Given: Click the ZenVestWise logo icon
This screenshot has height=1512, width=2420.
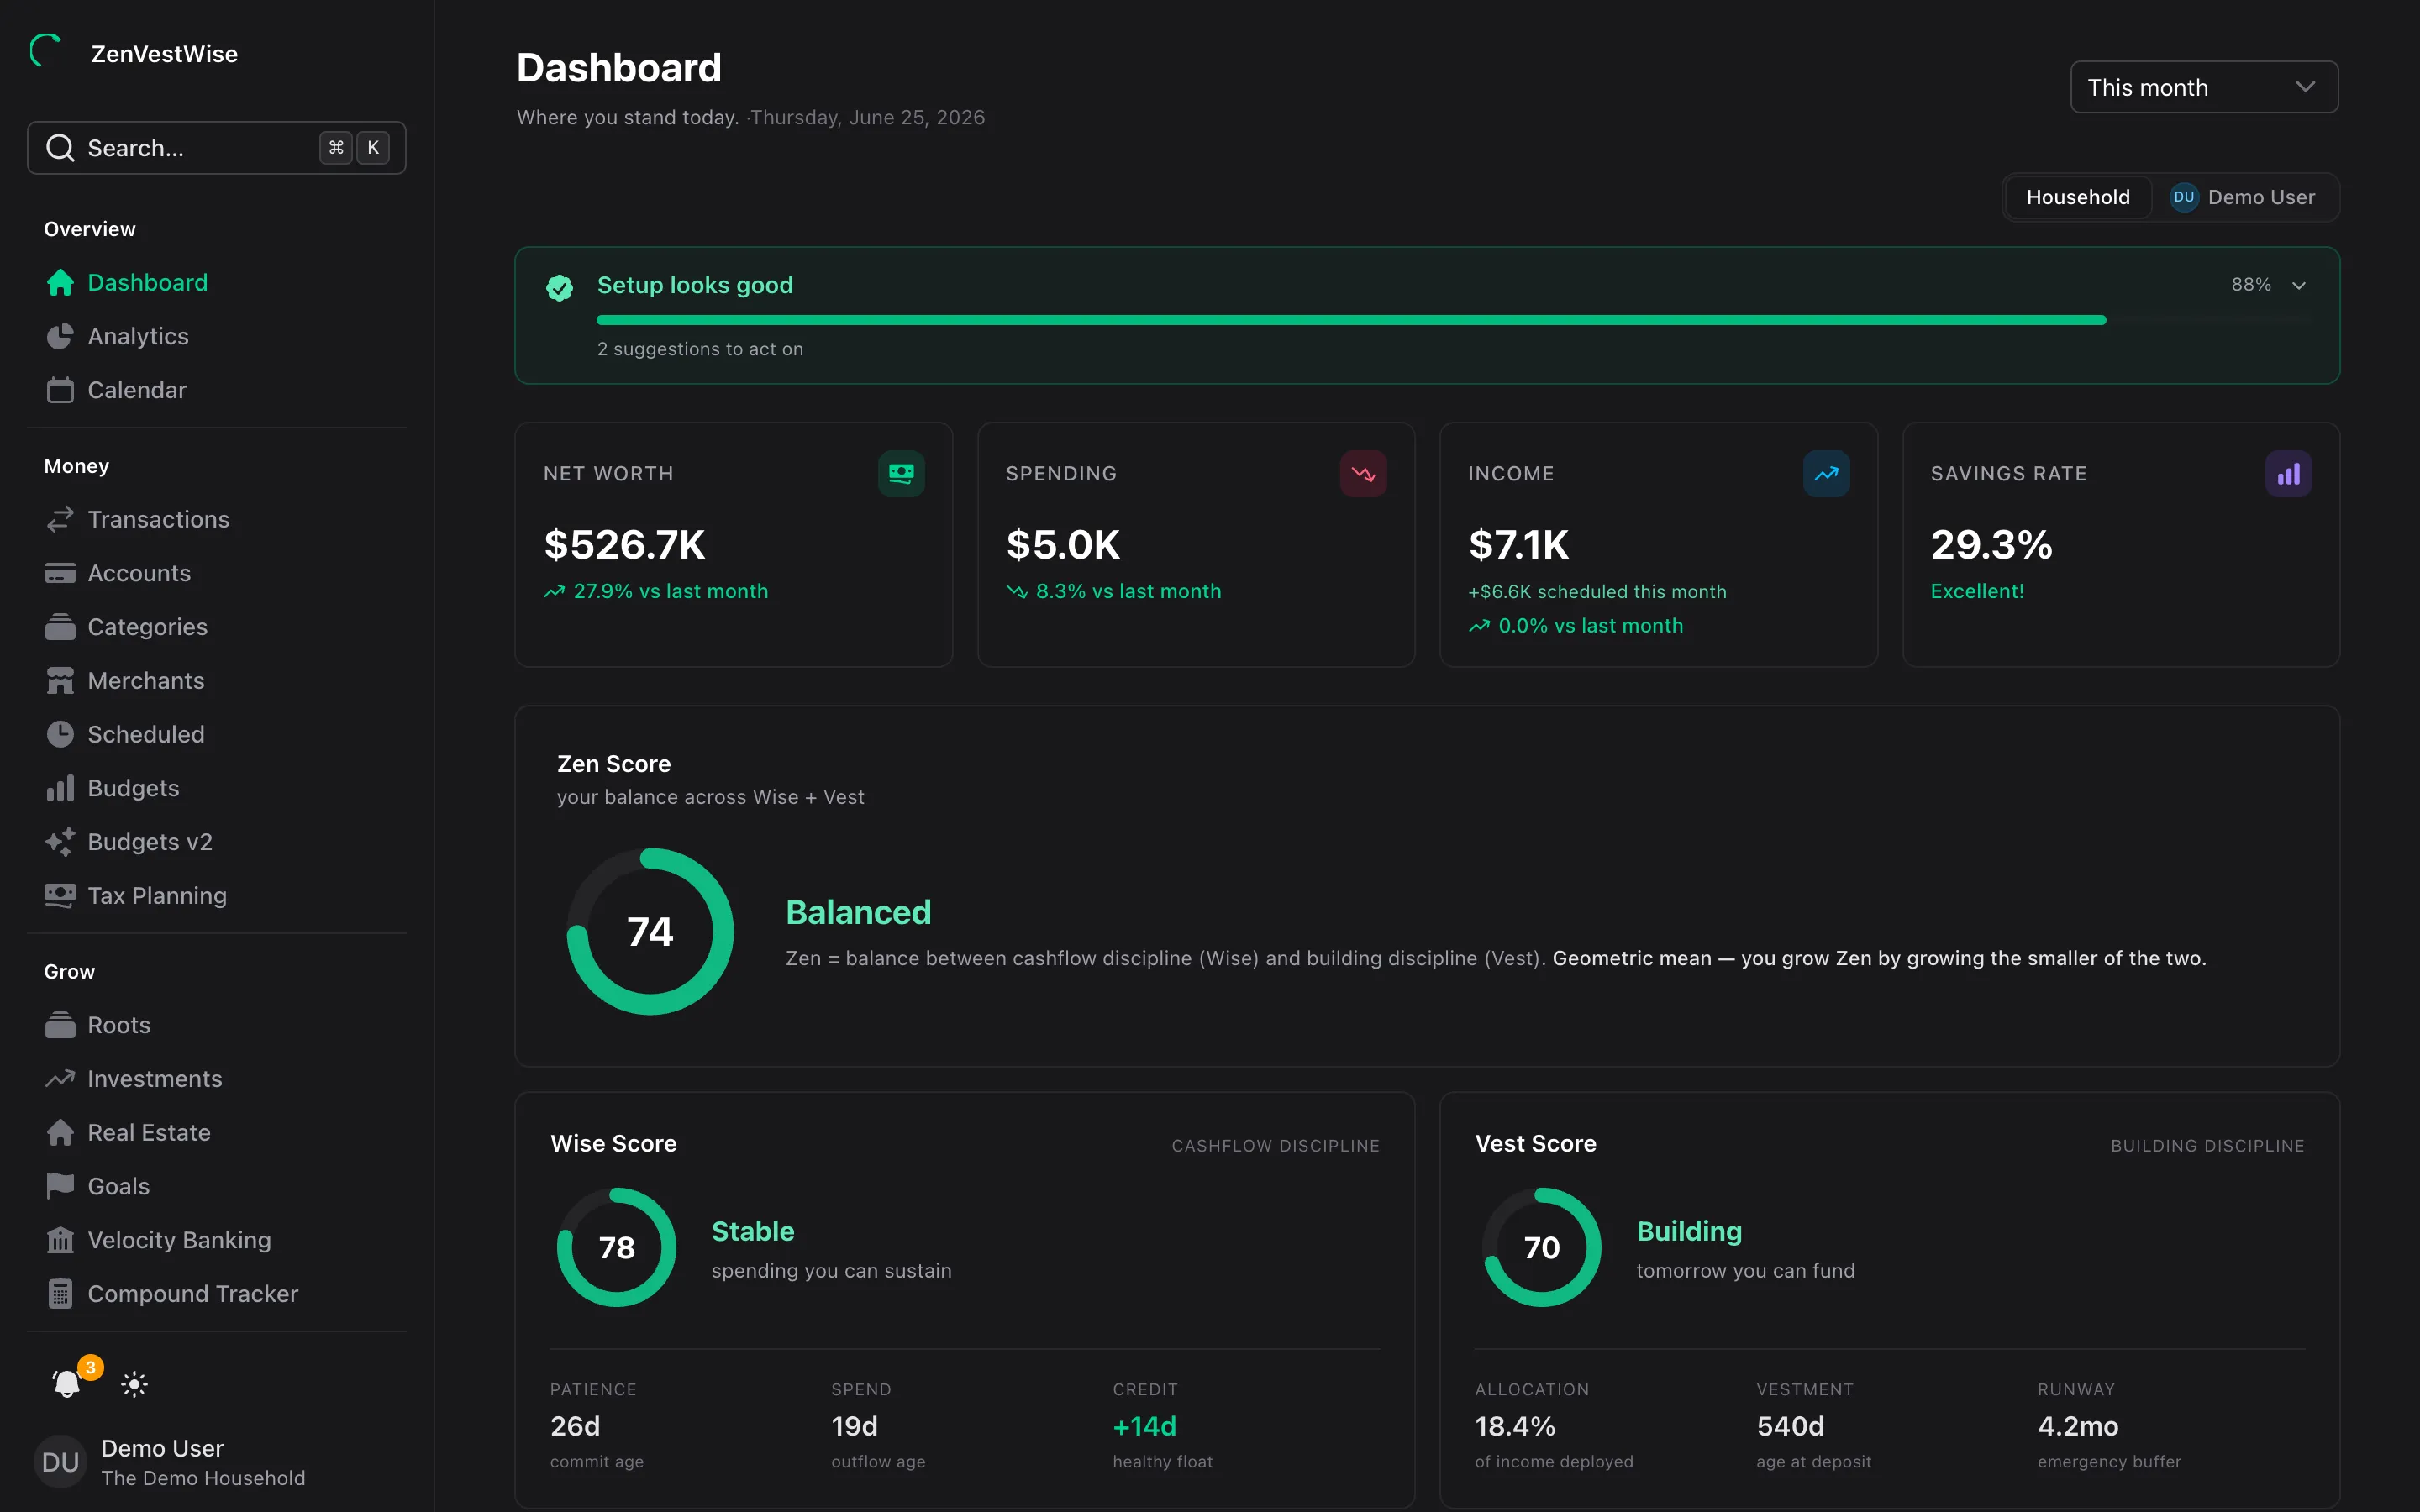Looking at the screenshot, I should [46, 51].
